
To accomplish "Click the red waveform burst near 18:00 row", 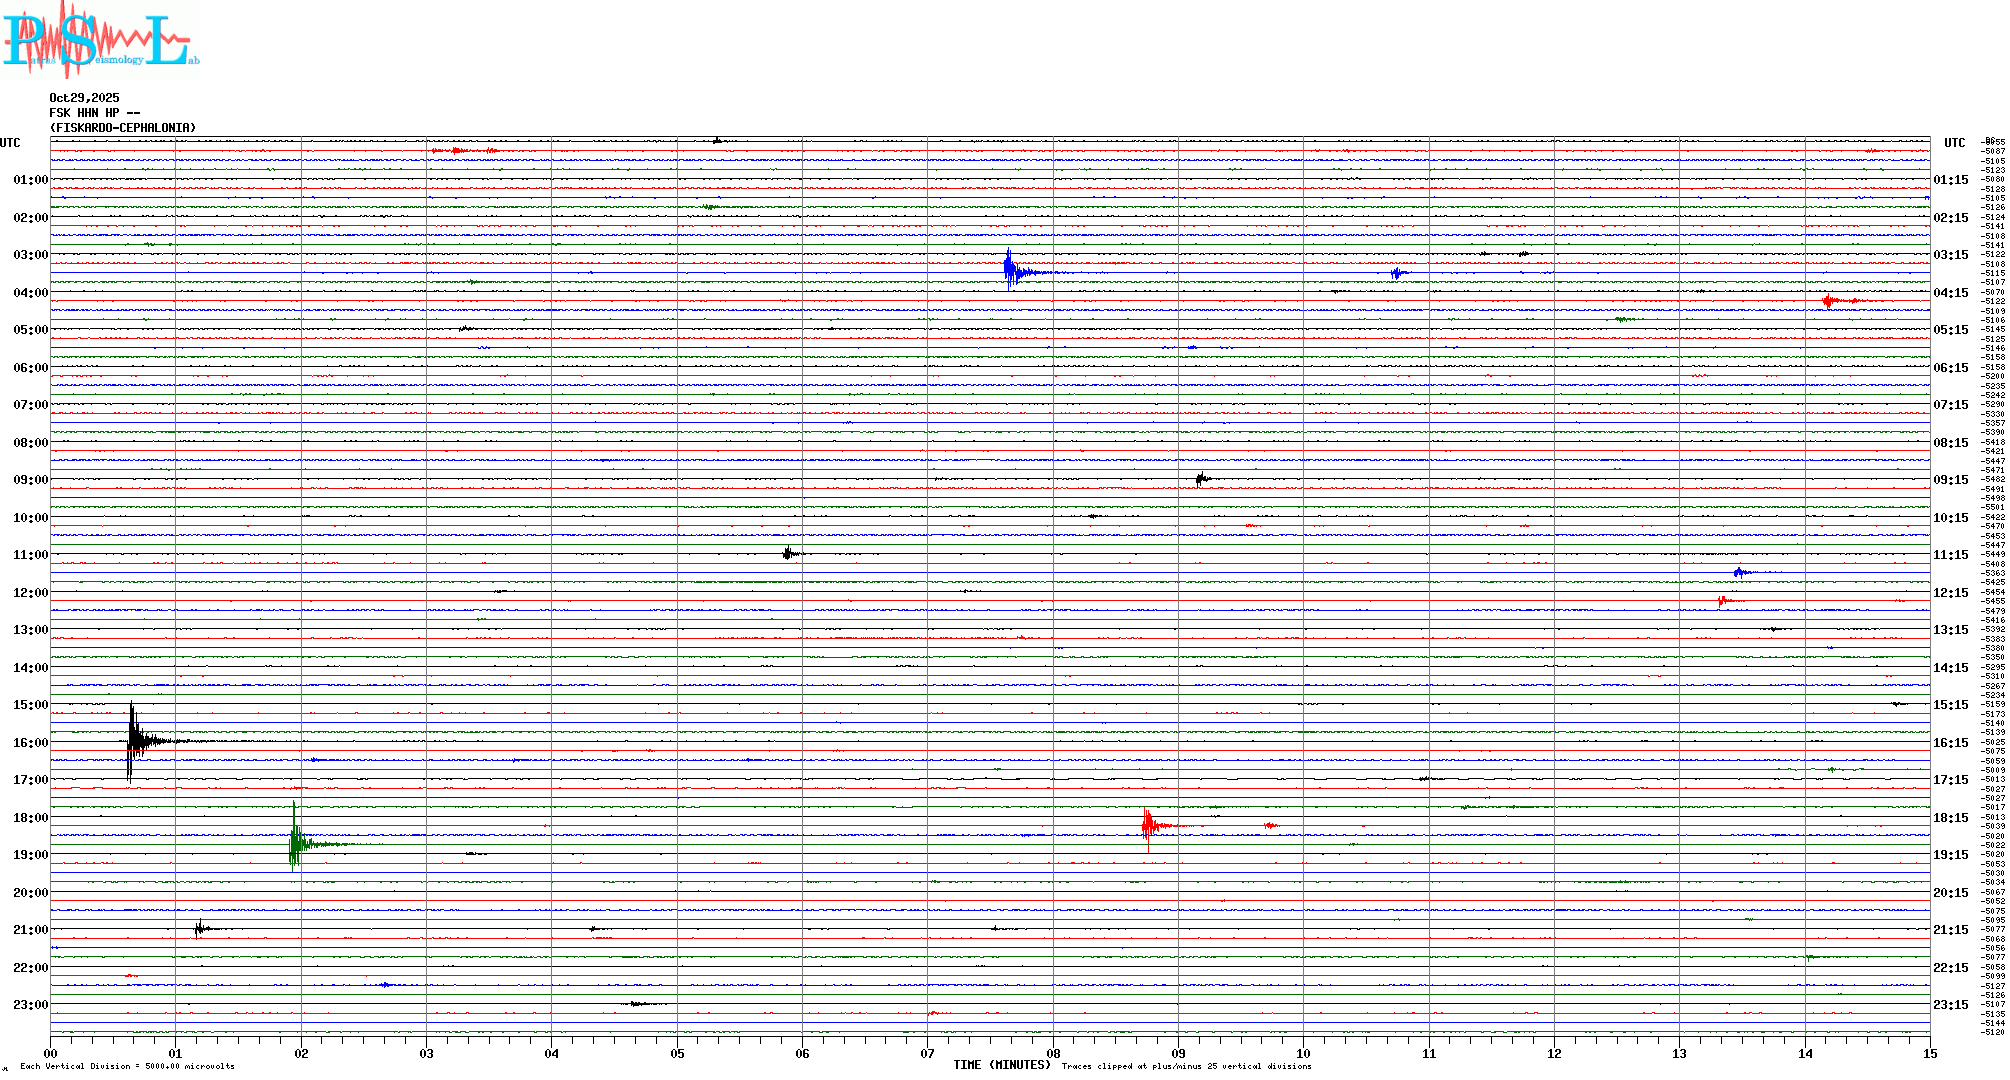I will pyautogui.click(x=1149, y=825).
